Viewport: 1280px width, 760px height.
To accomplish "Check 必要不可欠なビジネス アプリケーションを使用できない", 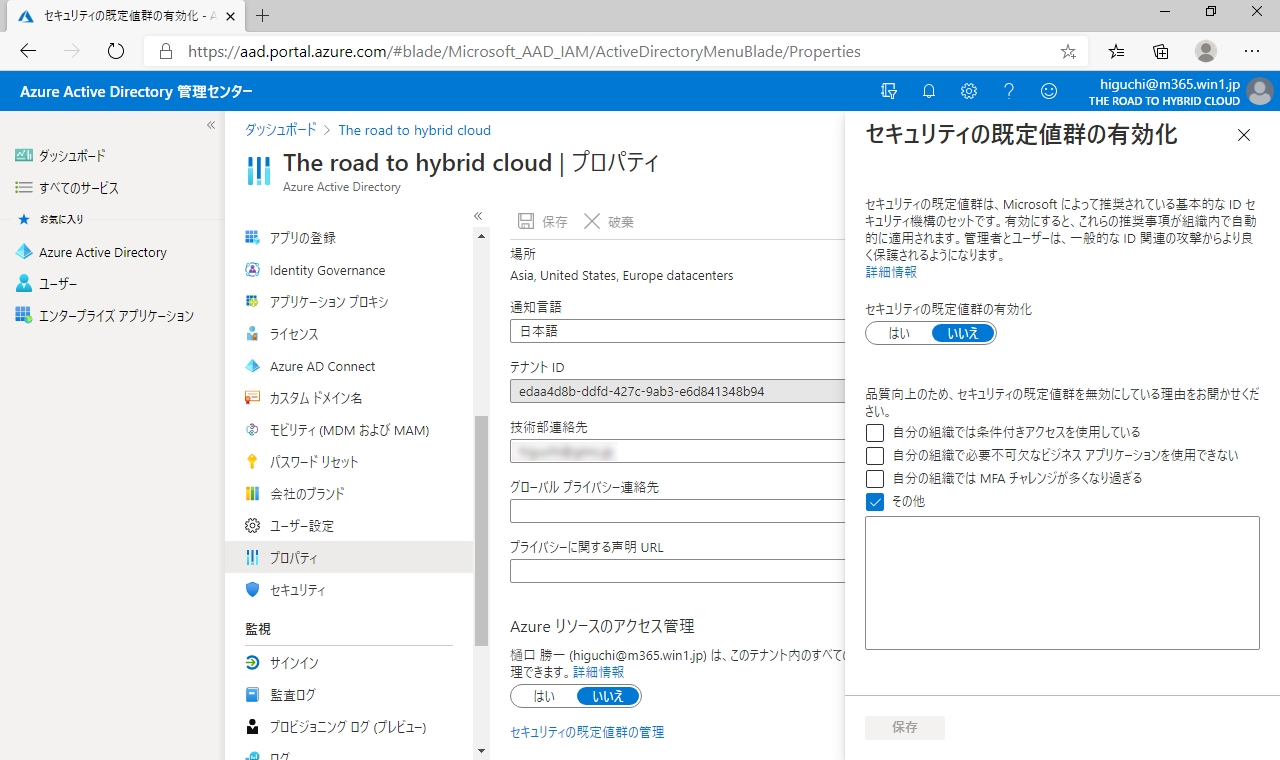I will point(875,456).
